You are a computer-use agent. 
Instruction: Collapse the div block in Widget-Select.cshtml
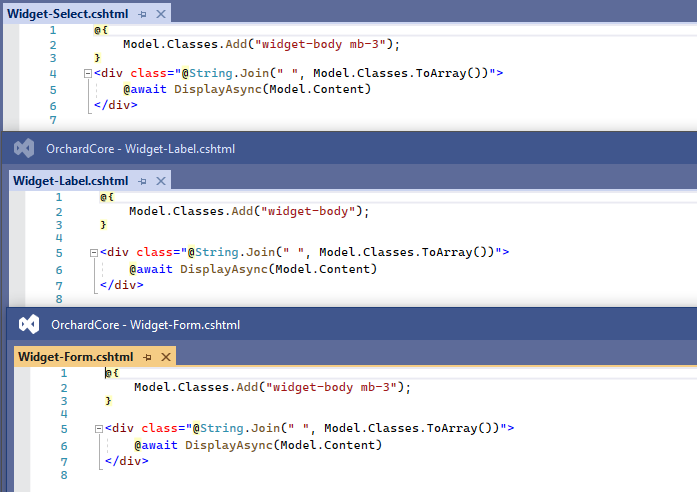(x=88, y=73)
